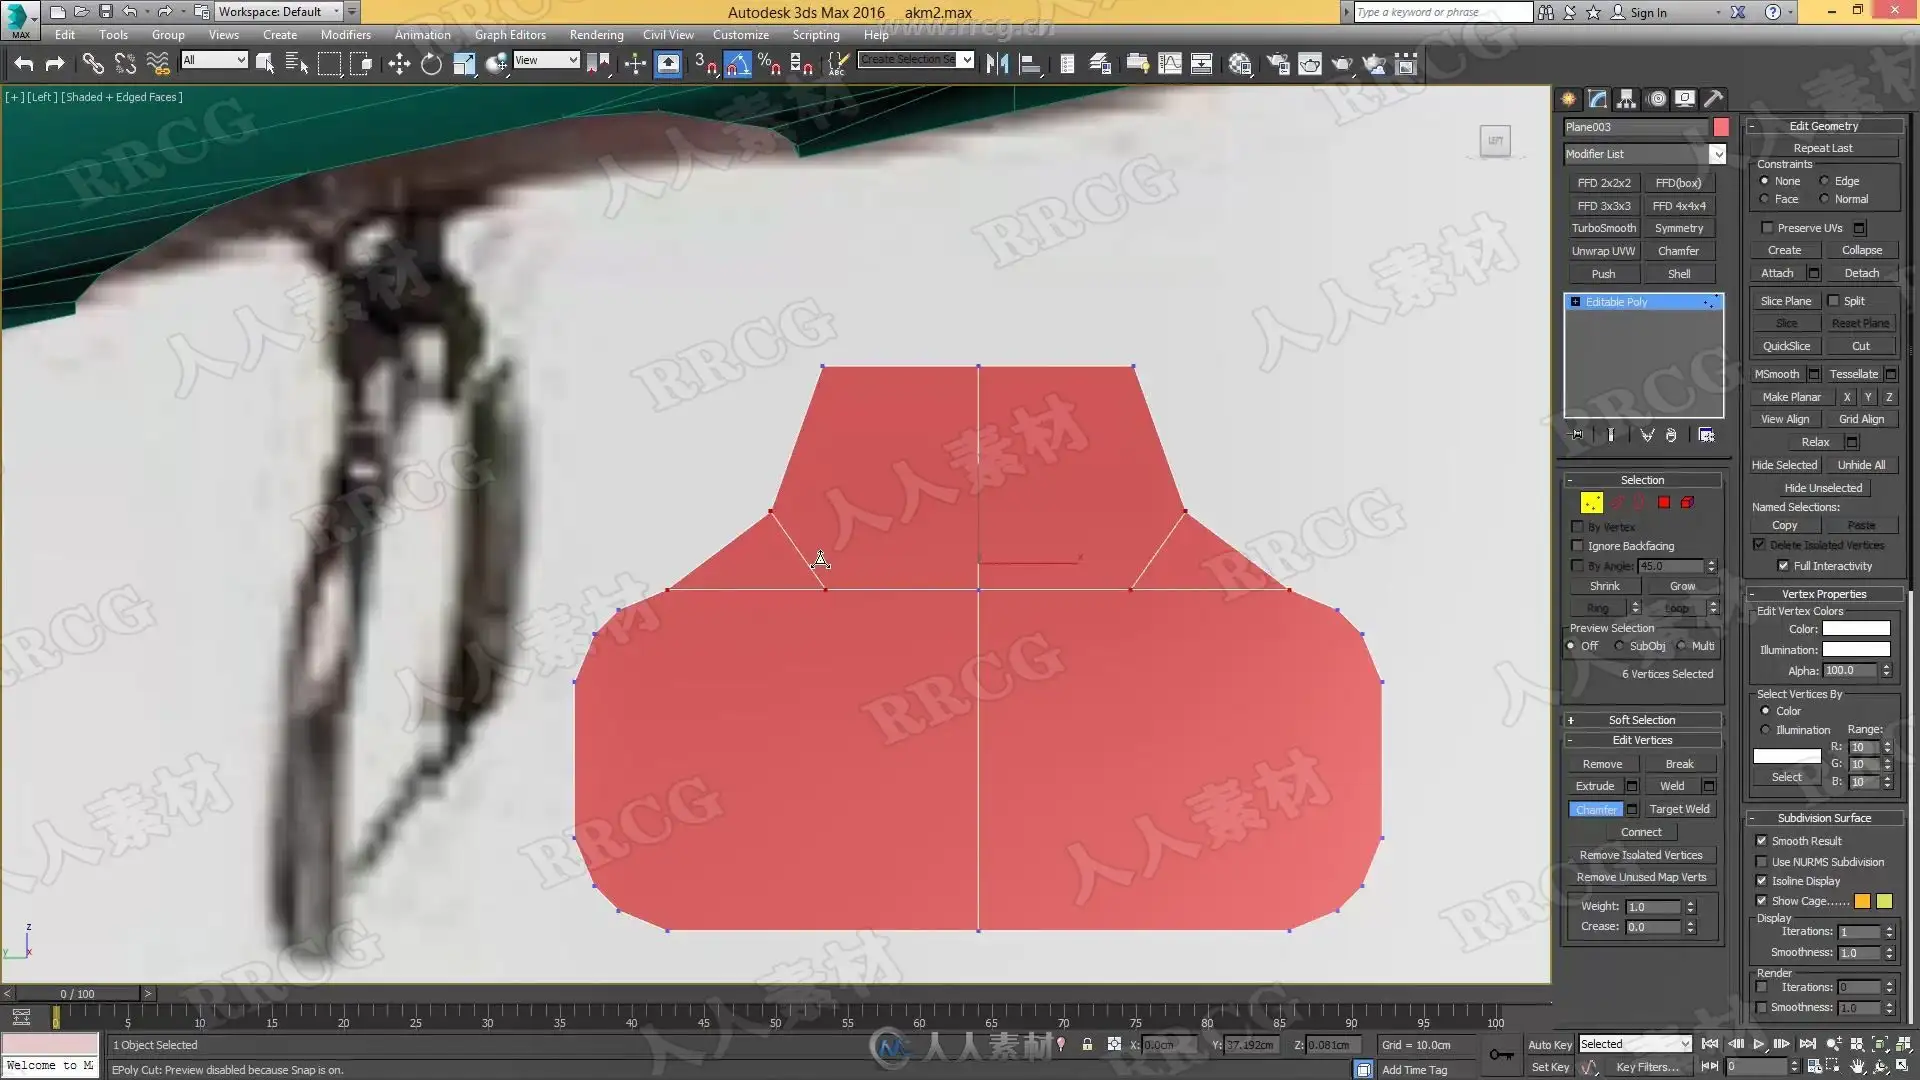Viewport: 1920px width, 1080px height.
Task: Open the Hierarchy command panel tab
Action: [1626, 98]
